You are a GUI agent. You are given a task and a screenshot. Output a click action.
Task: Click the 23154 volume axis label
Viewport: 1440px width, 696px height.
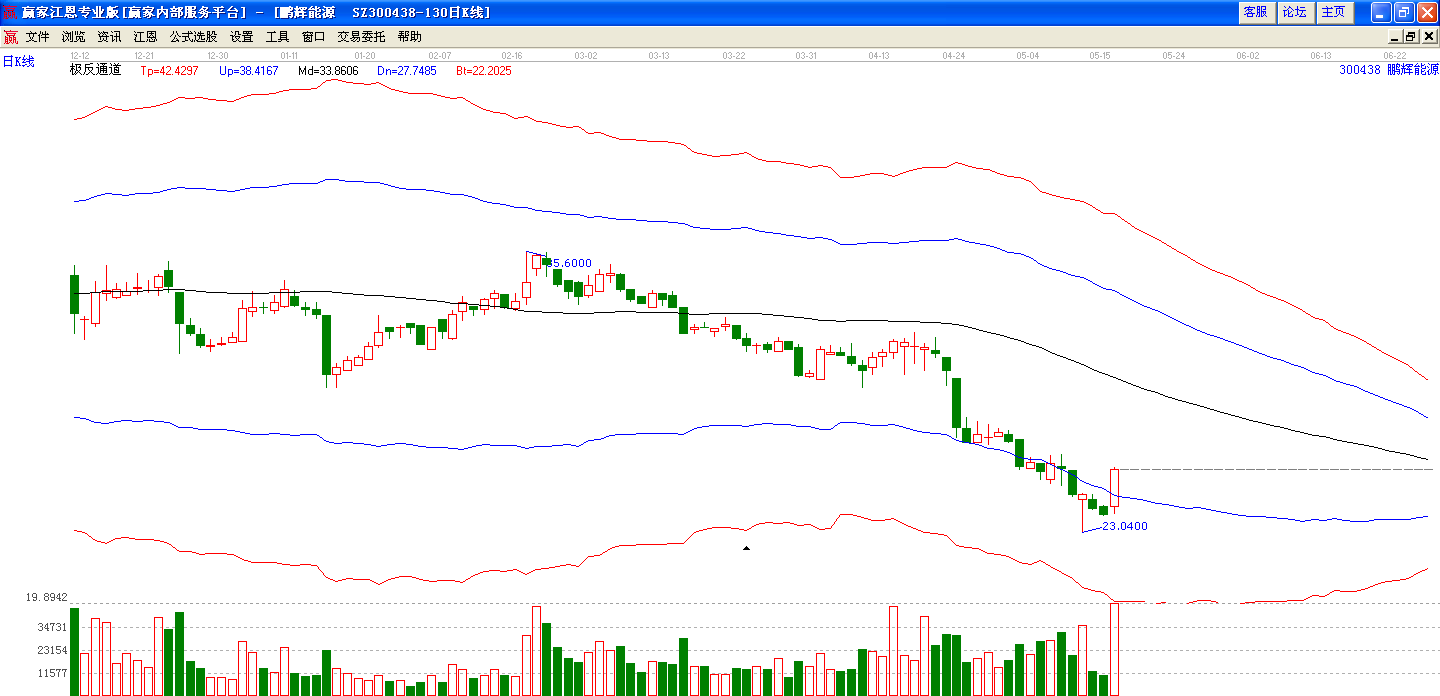coord(51,650)
